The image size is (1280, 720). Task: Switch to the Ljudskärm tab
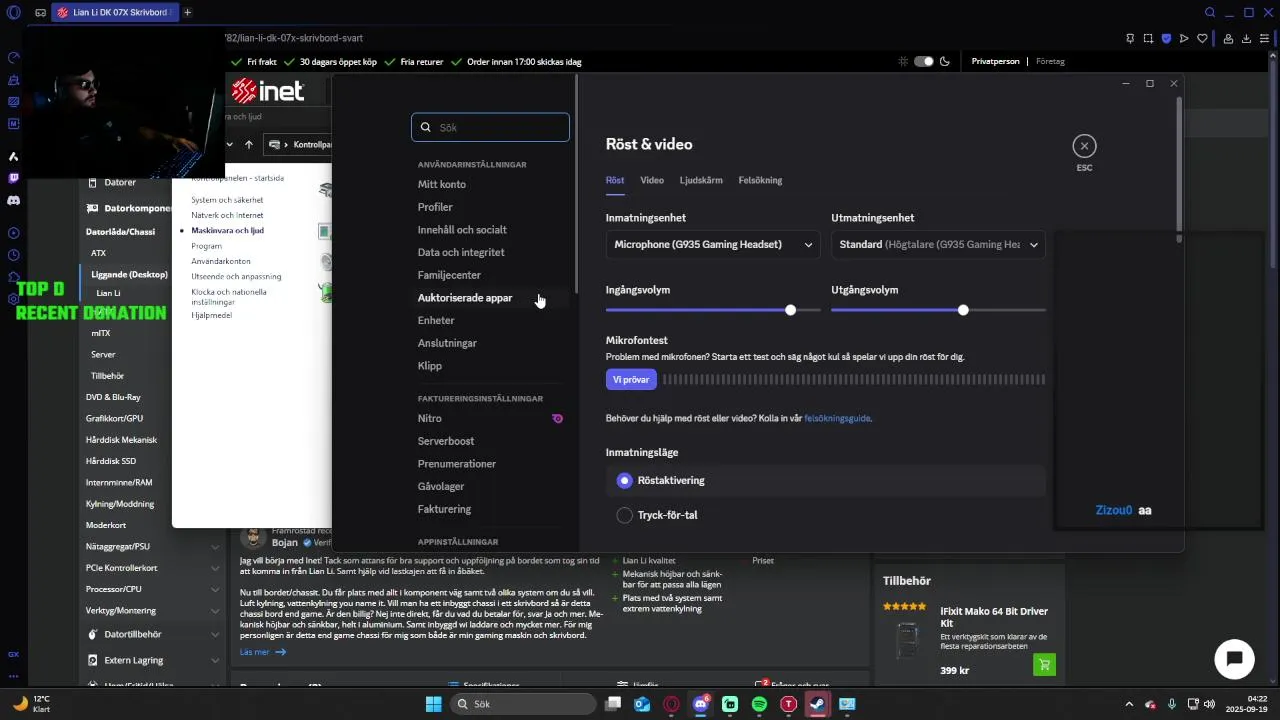[x=701, y=180]
